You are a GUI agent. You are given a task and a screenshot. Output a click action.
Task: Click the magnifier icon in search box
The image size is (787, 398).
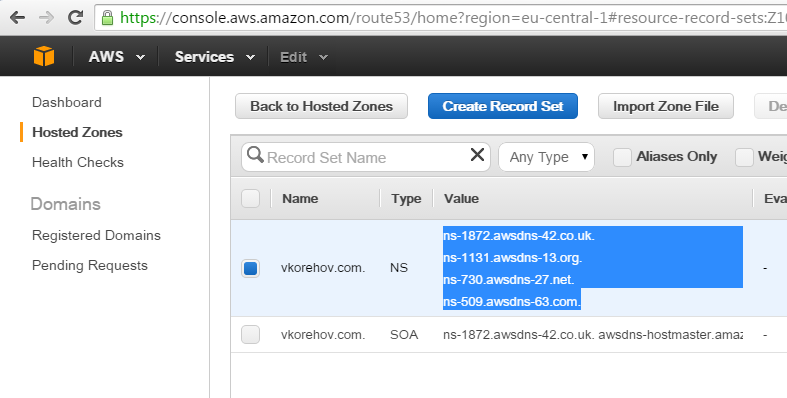(x=255, y=155)
